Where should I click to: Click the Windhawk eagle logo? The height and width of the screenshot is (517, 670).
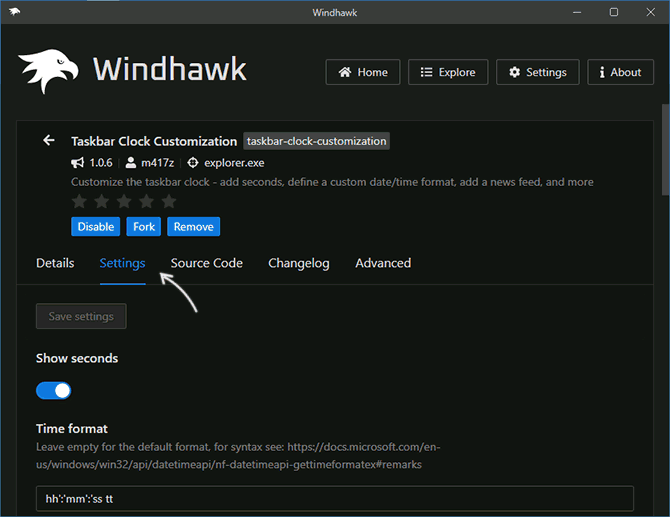(x=48, y=70)
